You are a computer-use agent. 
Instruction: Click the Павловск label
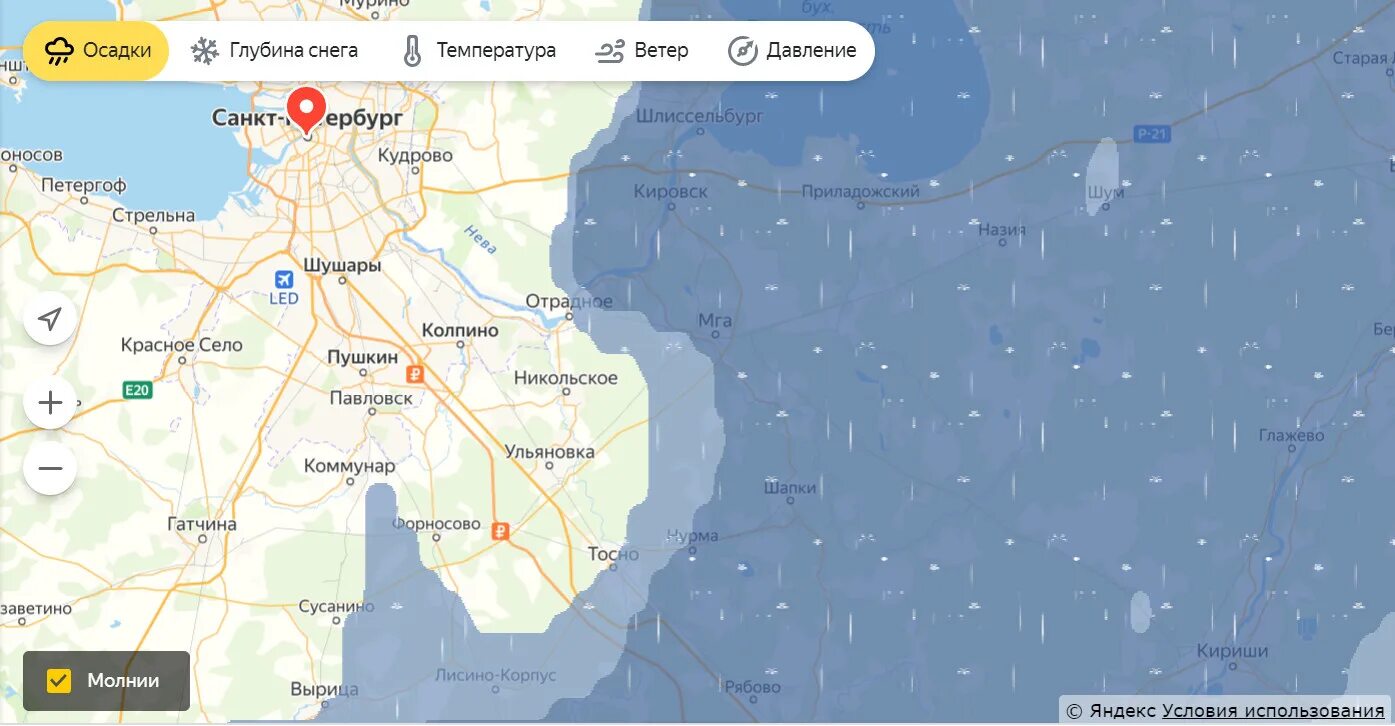point(371,398)
